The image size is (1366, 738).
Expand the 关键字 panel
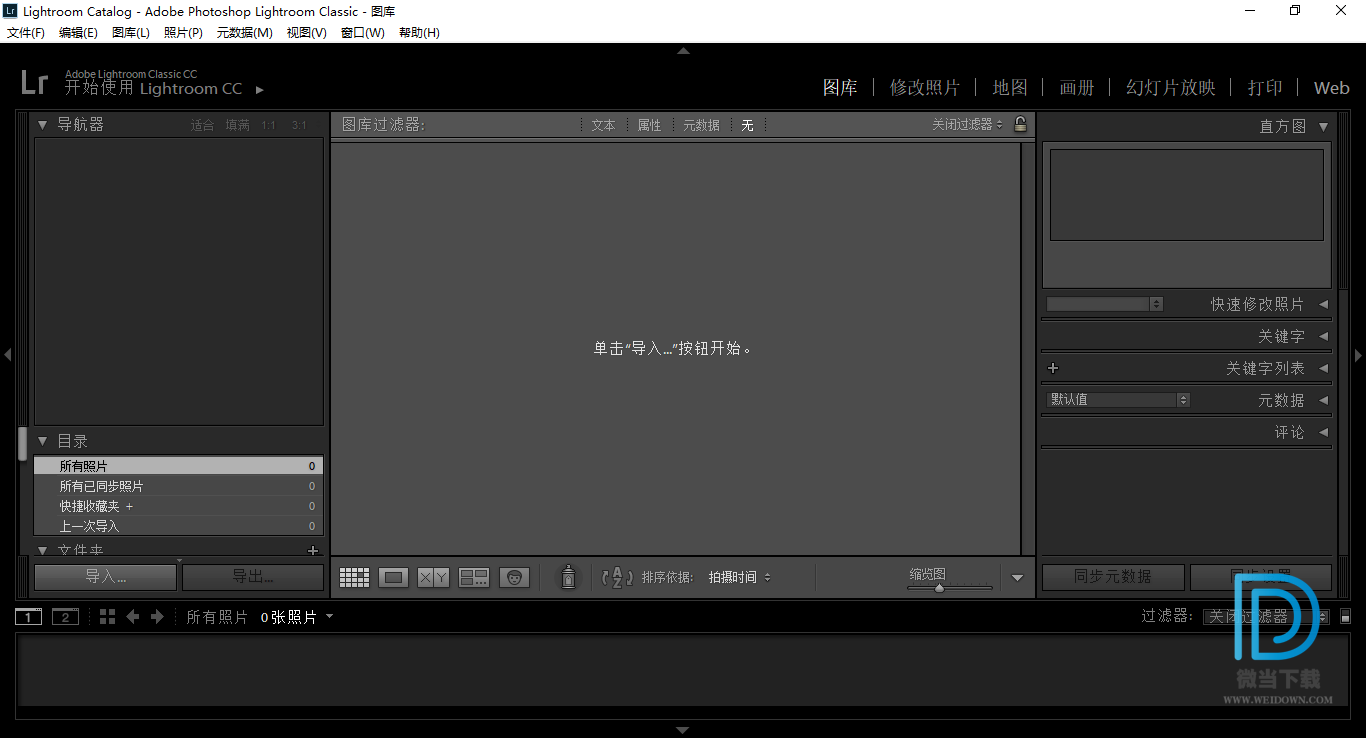[x=1323, y=336]
